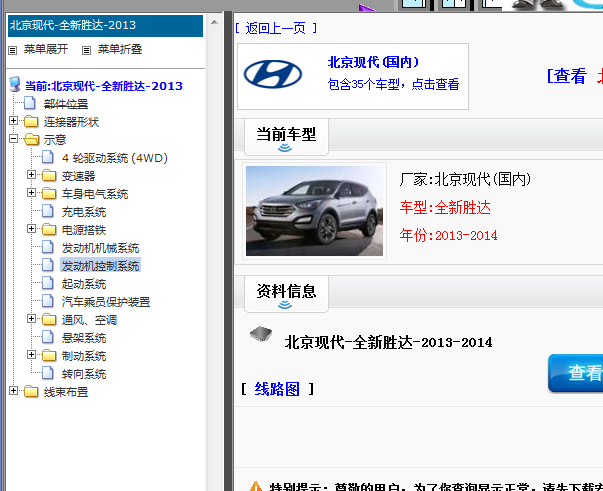
Task: Click the folder icon for 制动系统
Action: pyautogui.click(x=49, y=356)
